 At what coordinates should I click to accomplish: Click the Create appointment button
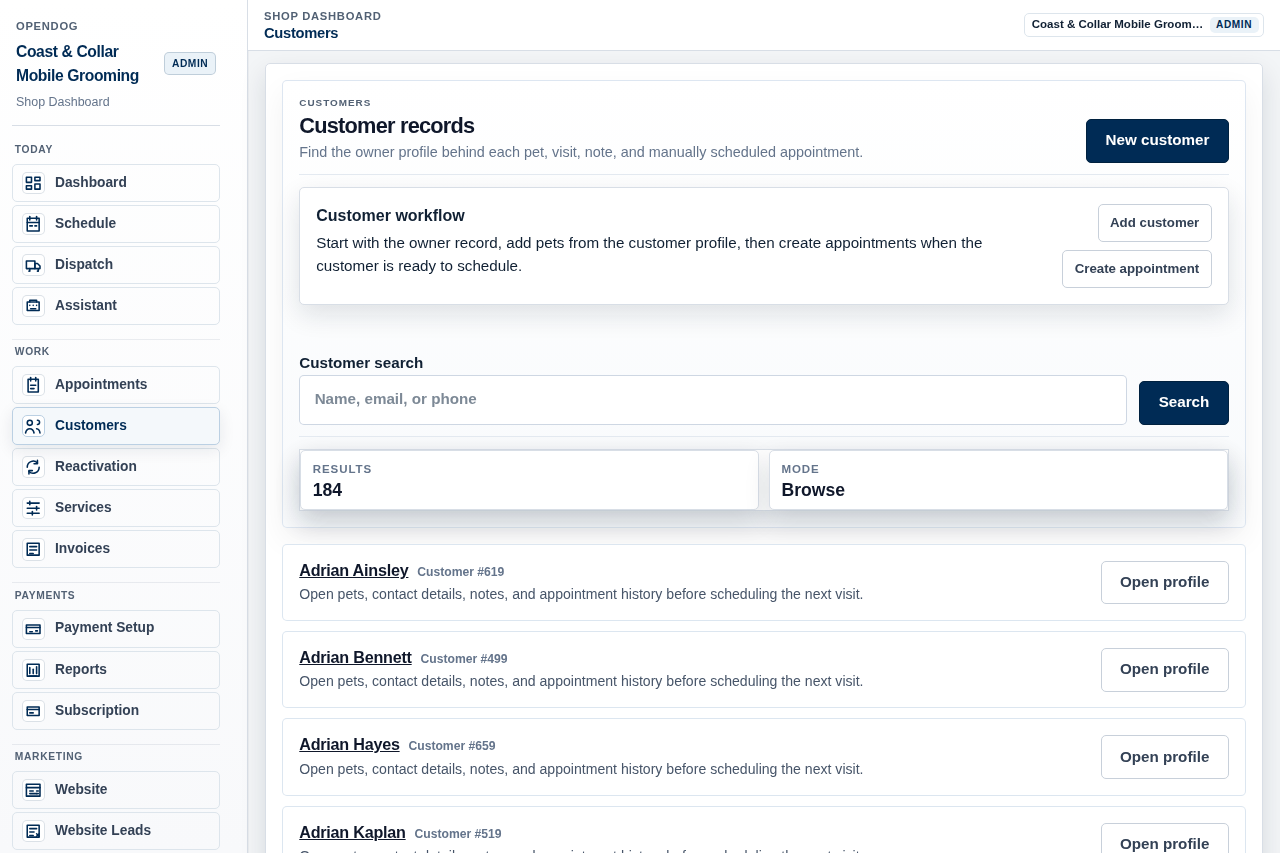click(1136, 269)
